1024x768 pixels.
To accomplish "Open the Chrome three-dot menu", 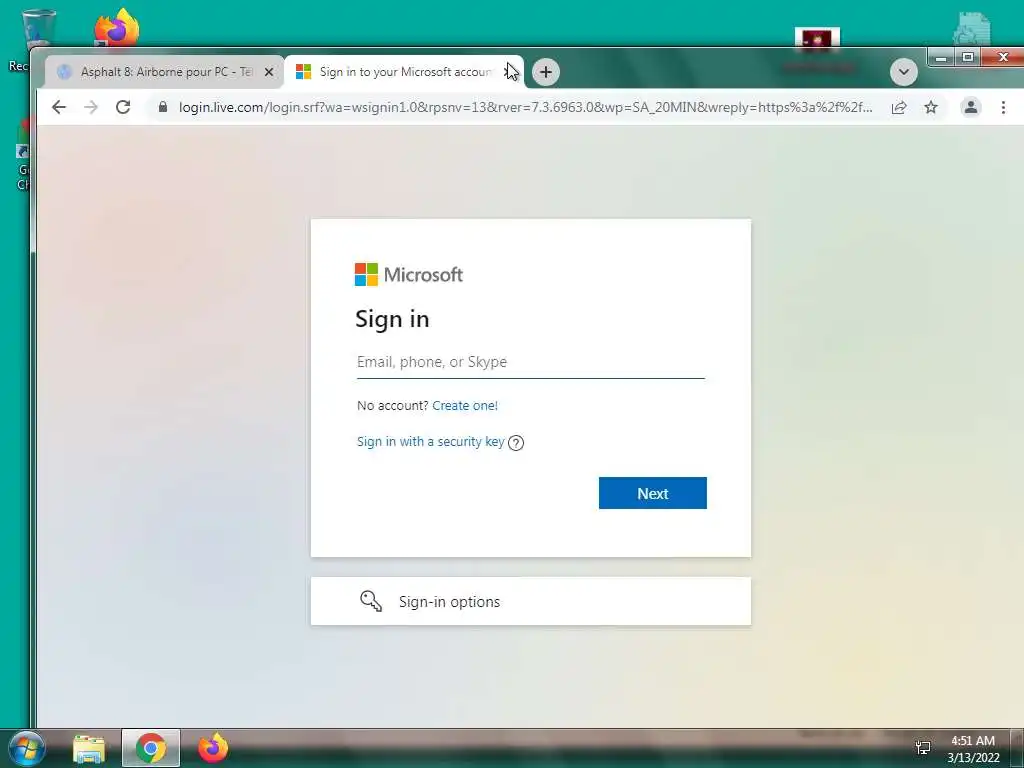I will tap(1003, 107).
